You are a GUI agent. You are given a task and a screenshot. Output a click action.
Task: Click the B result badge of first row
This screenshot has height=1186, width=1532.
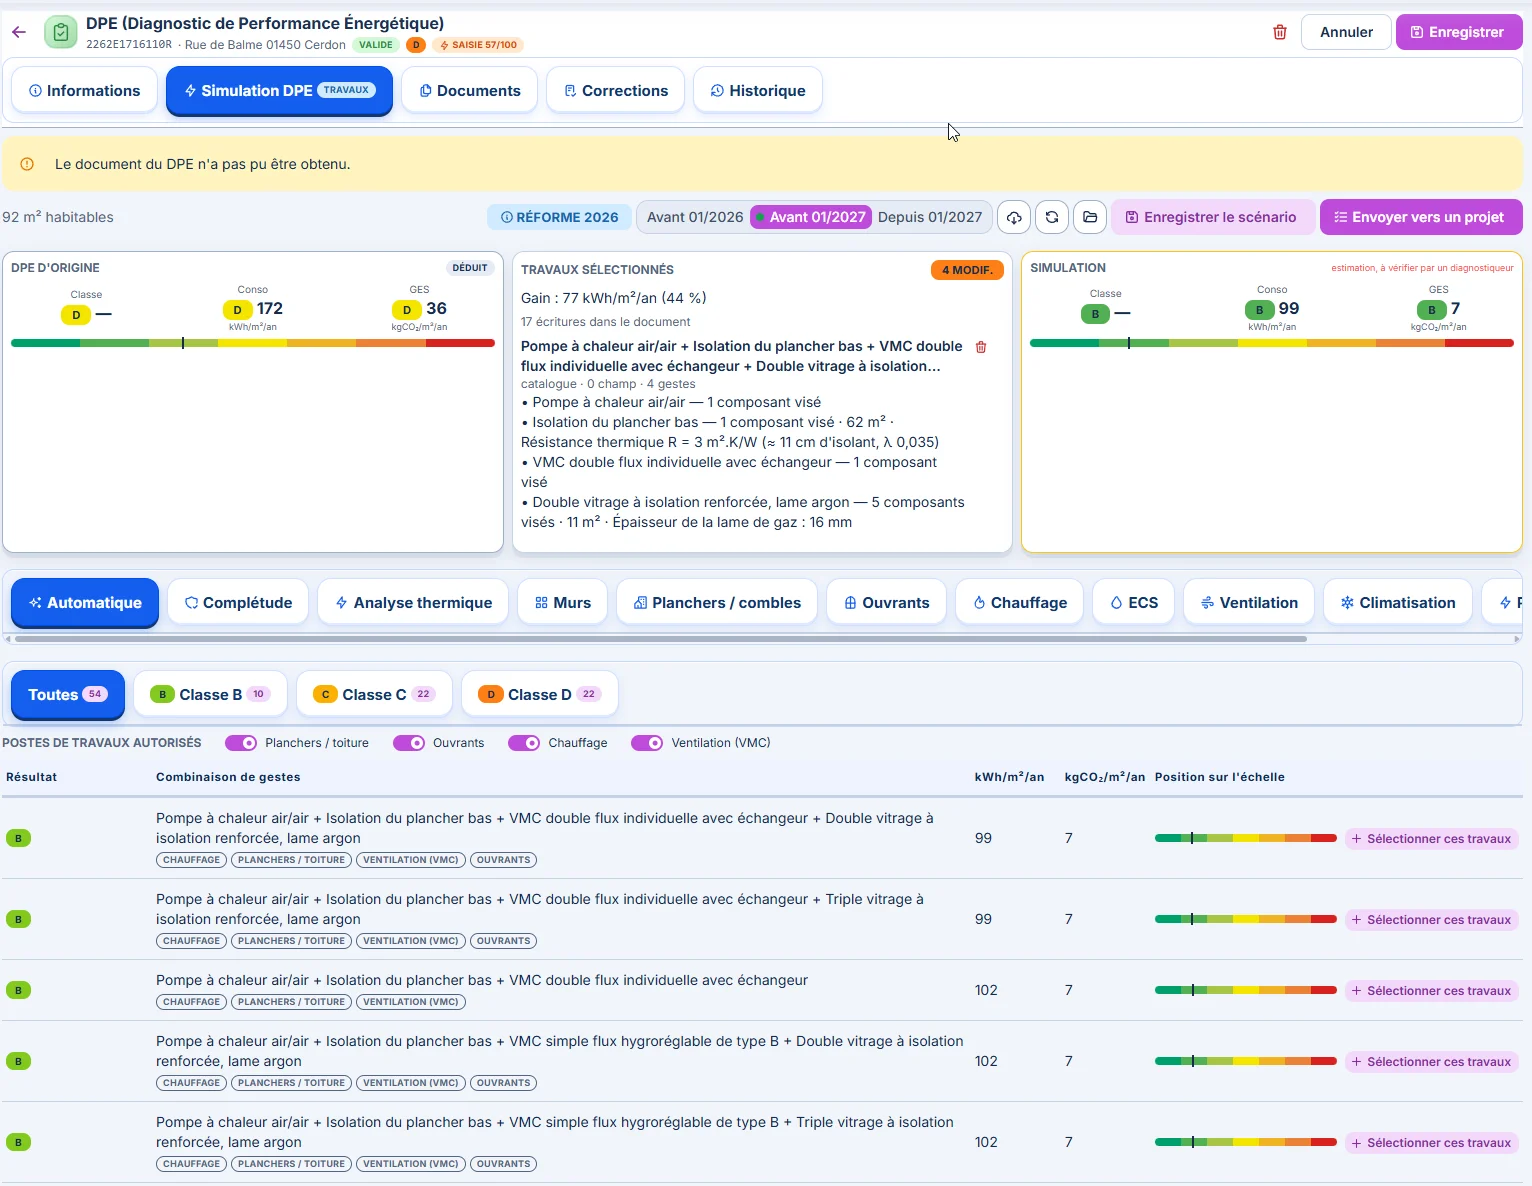(18, 838)
